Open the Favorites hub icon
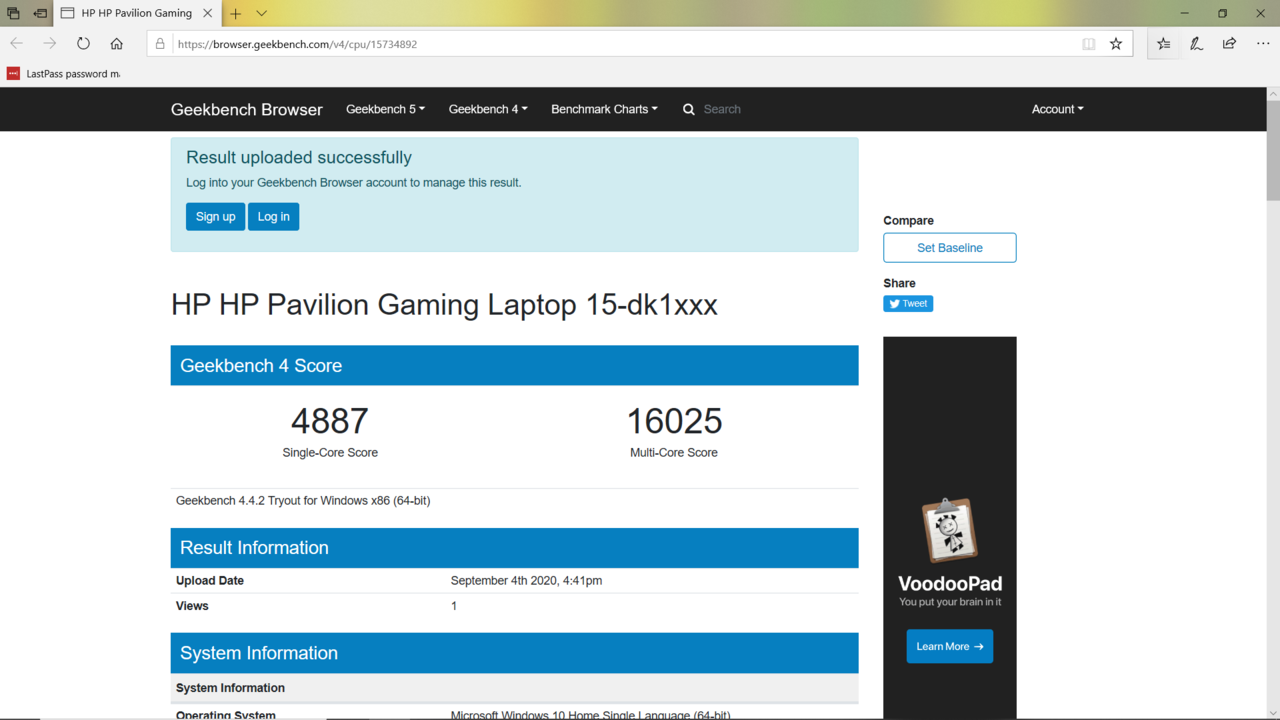 [1164, 44]
